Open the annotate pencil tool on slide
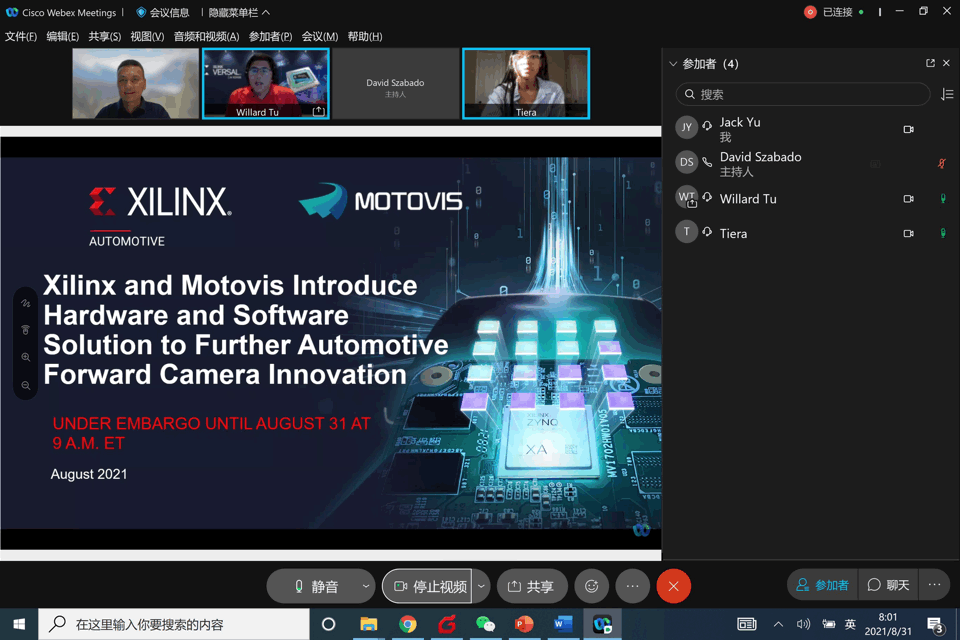The width and height of the screenshot is (960, 640). 26,303
